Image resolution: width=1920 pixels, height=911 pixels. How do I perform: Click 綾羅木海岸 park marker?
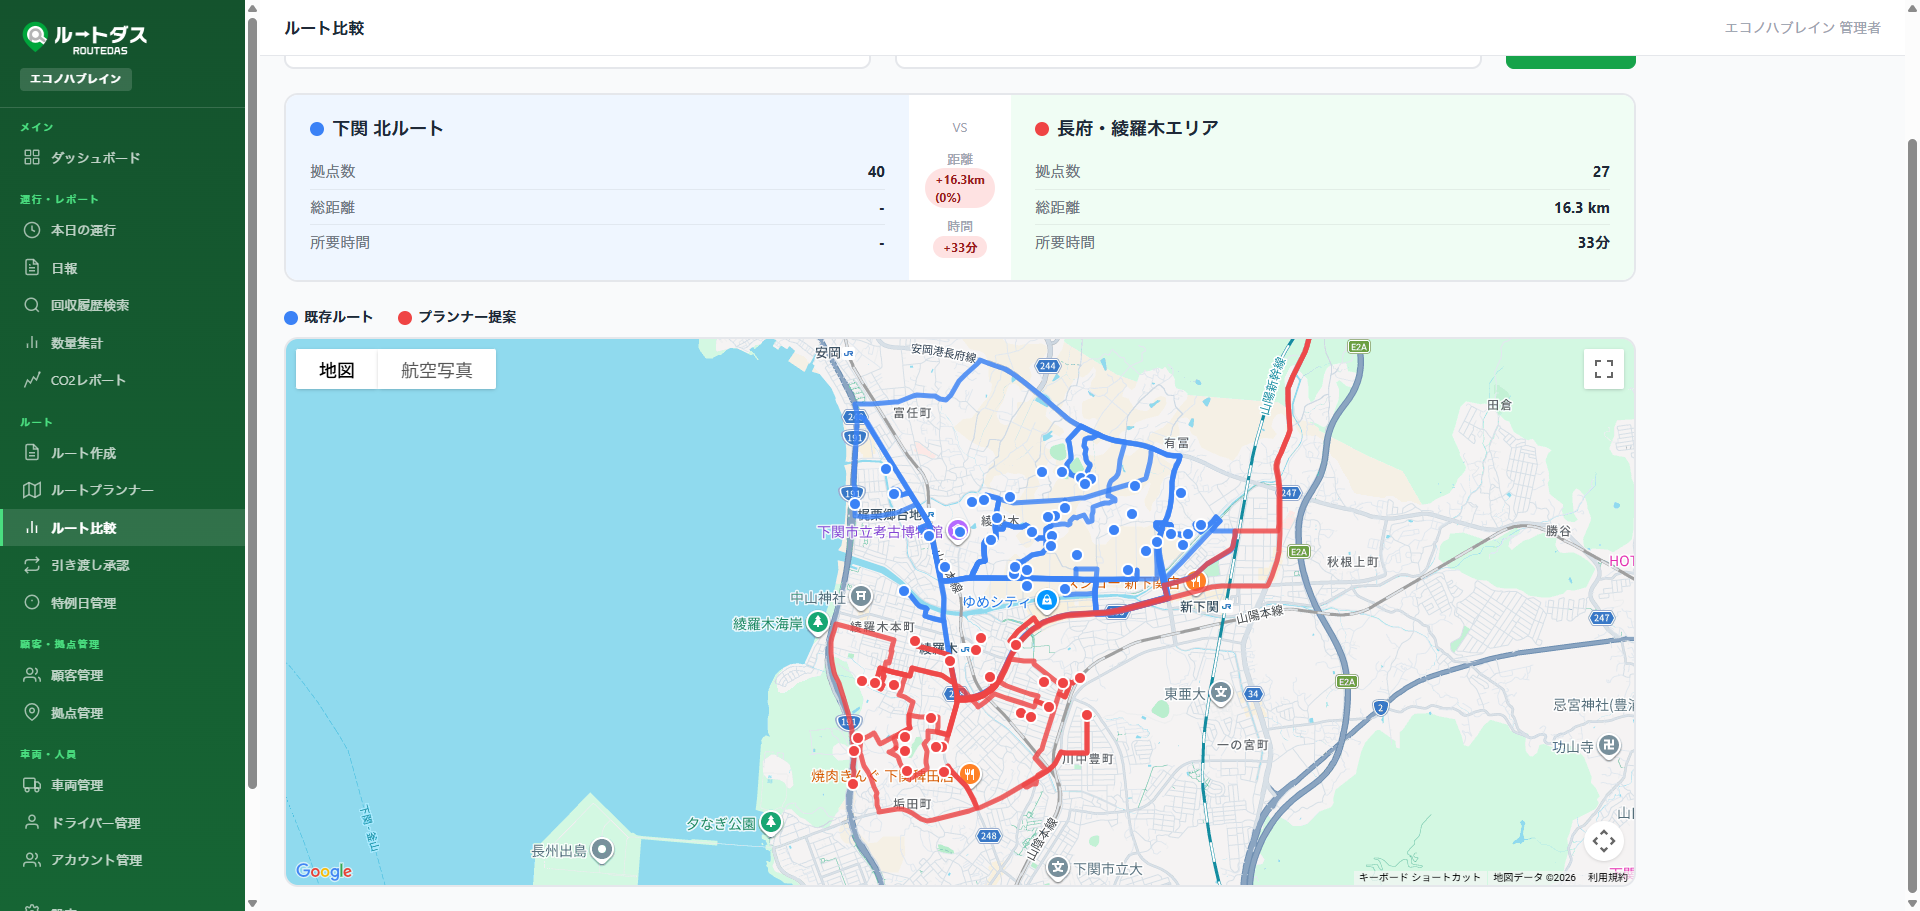click(x=818, y=622)
